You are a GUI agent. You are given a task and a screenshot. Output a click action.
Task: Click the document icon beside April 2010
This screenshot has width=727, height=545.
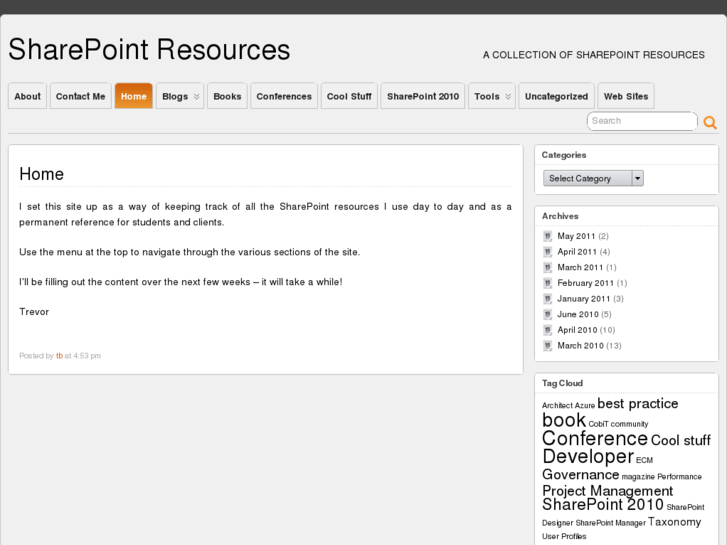[548, 330]
